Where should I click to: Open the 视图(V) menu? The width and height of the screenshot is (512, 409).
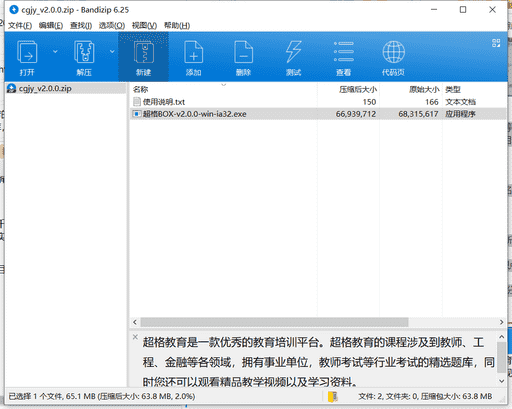[x=144, y=26]
